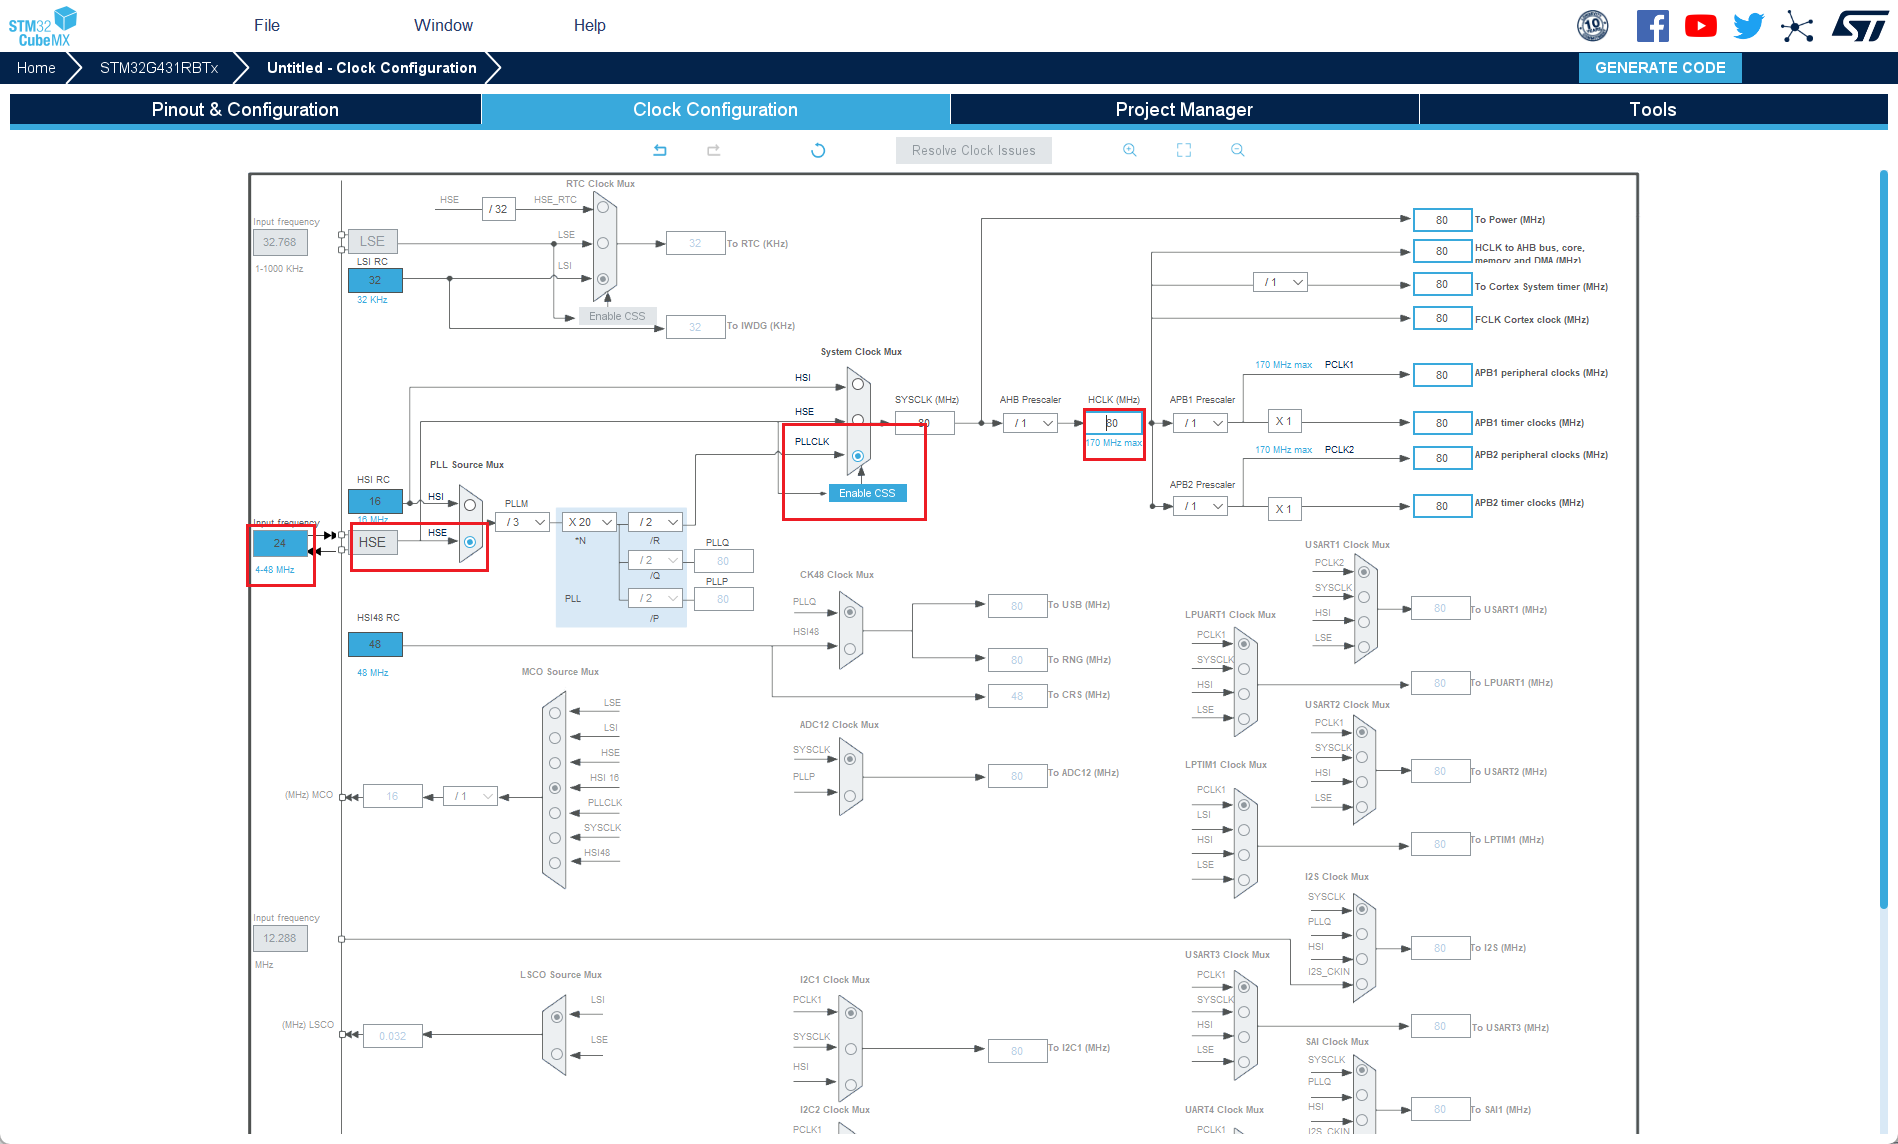Zoom out of clock diagram

tap(1237, 150)
